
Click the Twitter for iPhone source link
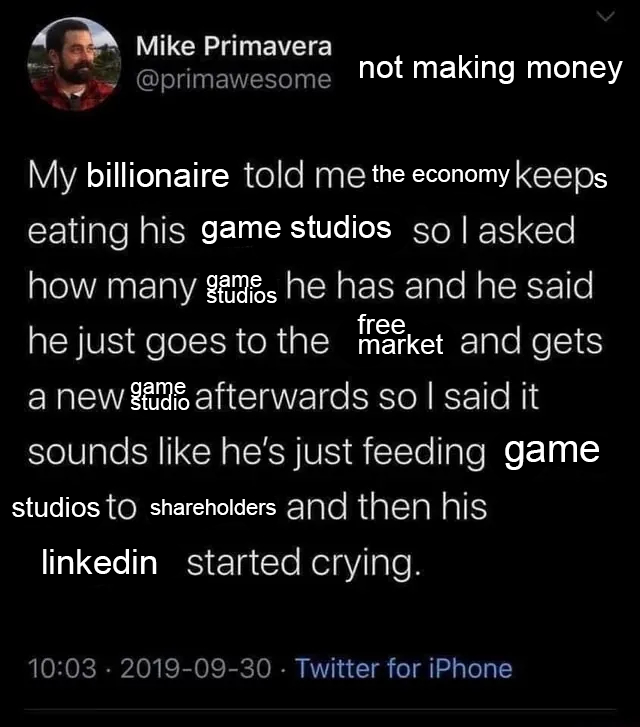coord(404,668)
